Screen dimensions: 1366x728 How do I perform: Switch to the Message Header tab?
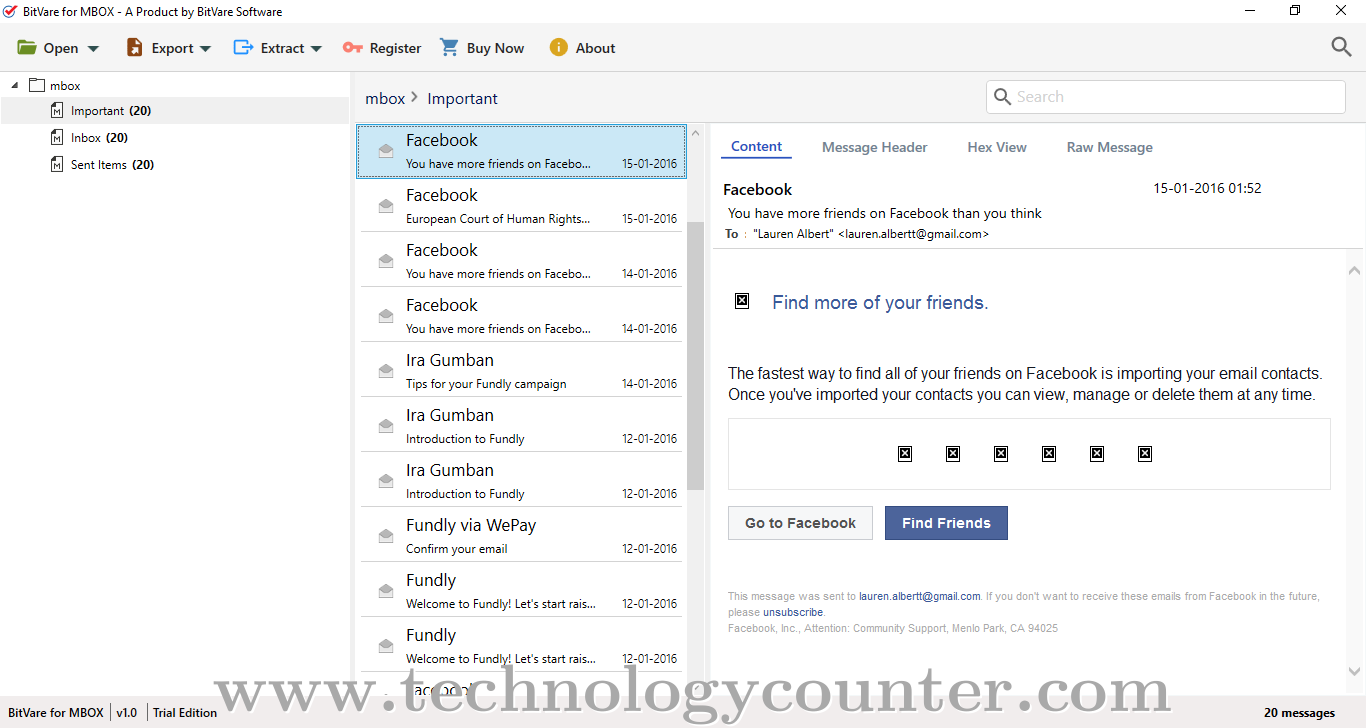point(874,147)
